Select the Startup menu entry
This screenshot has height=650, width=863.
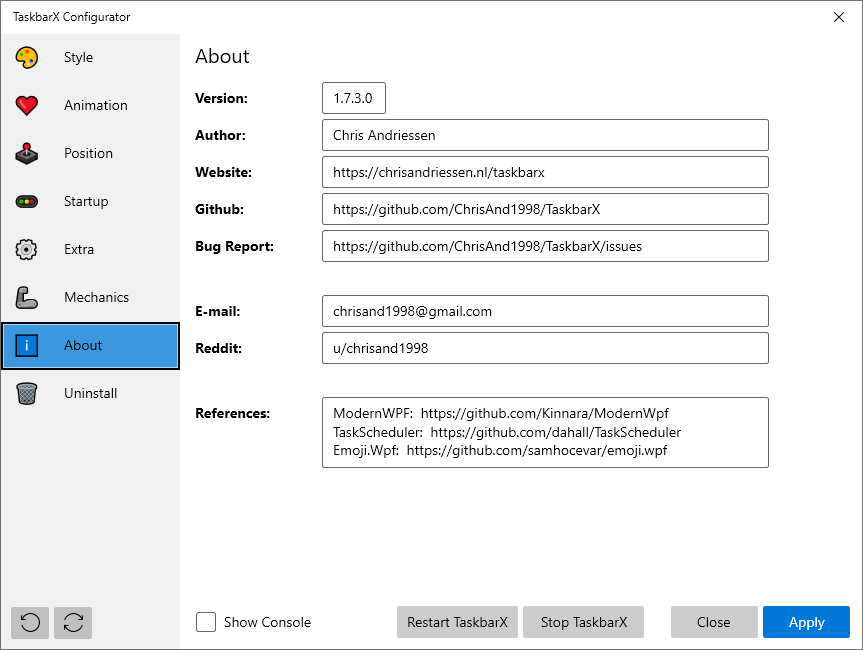click(x=90, y=201)
